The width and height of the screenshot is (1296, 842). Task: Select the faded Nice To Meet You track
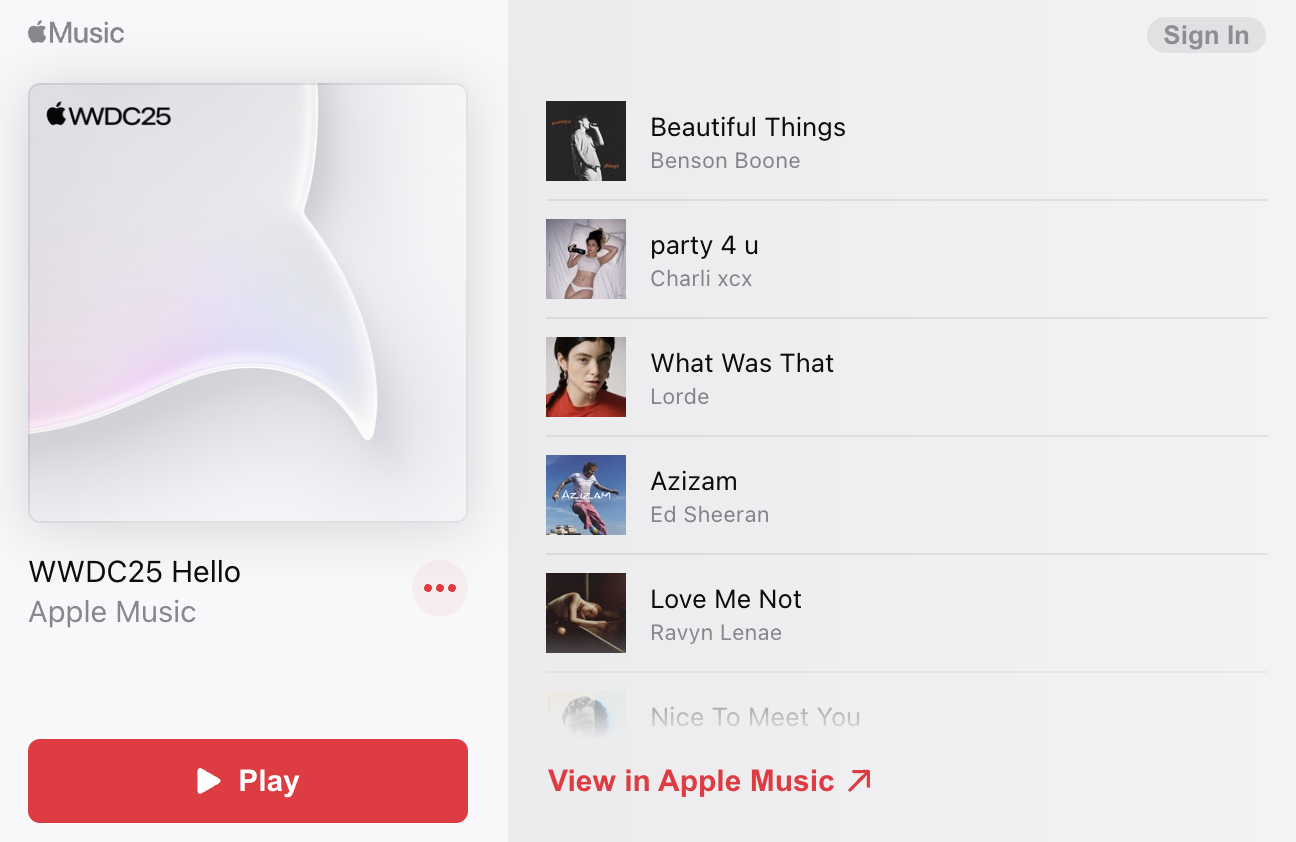907,713
